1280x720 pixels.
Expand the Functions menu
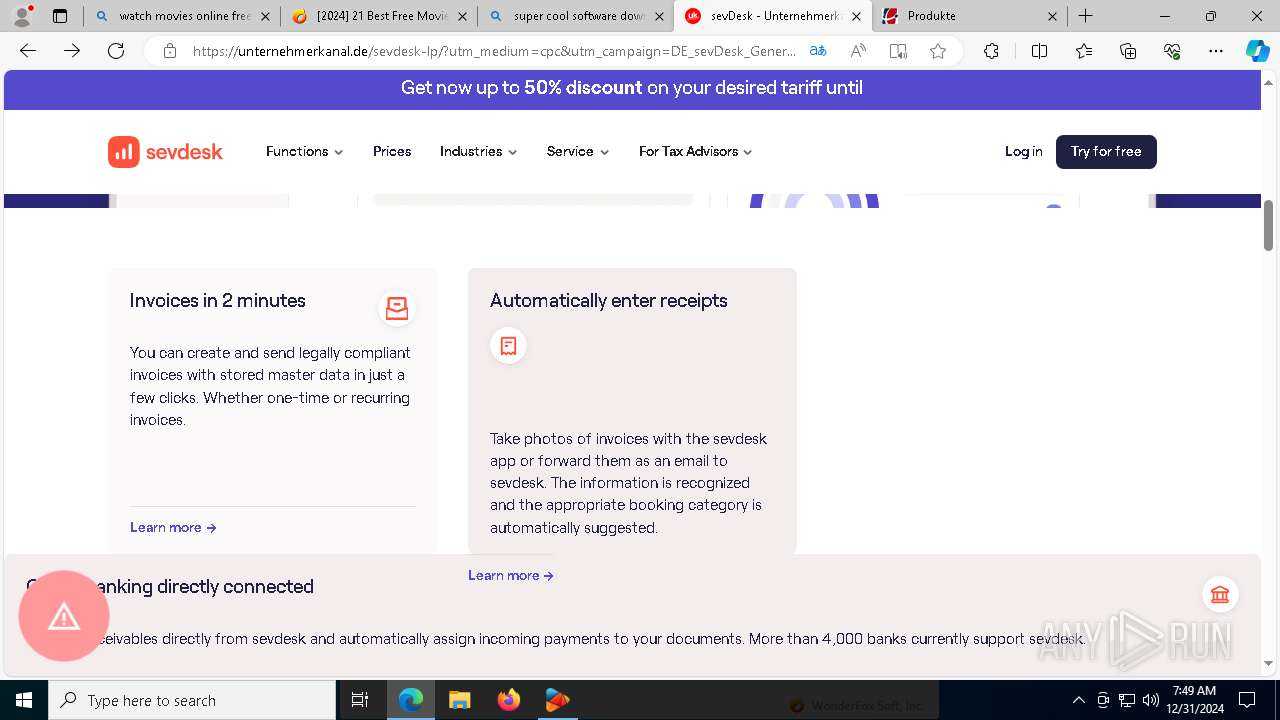[304, 152]
